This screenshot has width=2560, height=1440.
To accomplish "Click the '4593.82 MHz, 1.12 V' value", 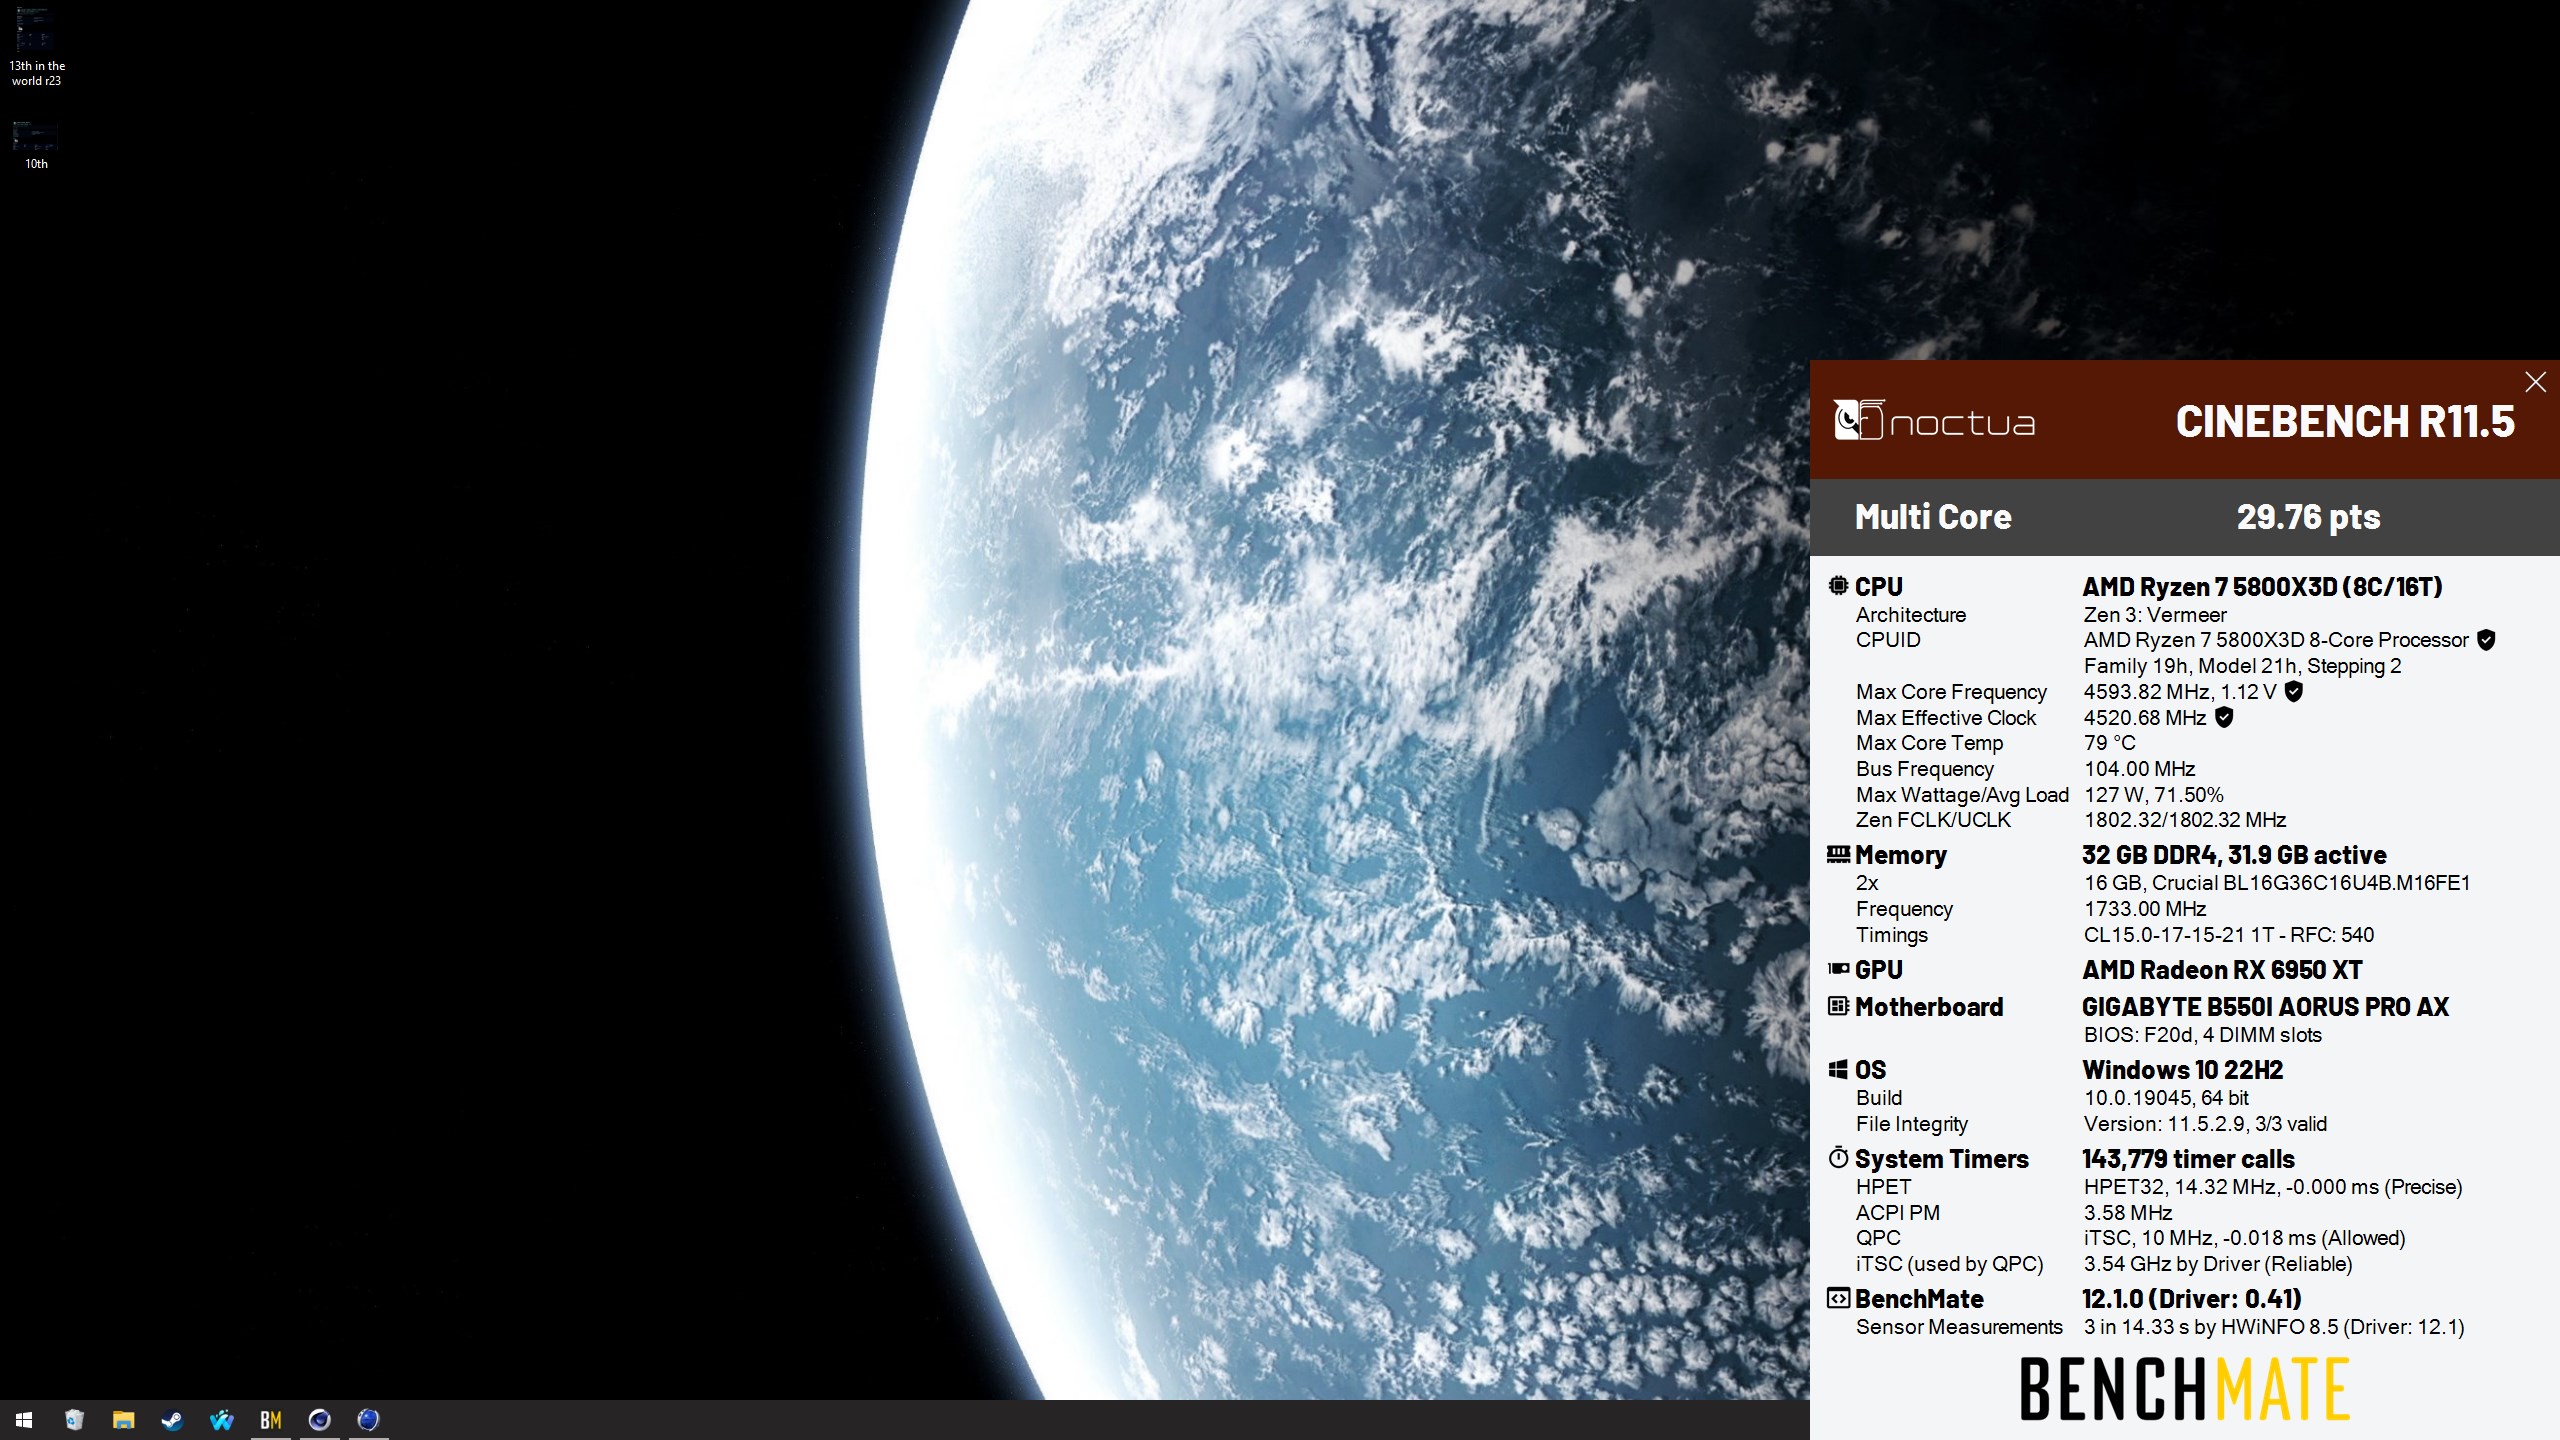I will 2180,692.
